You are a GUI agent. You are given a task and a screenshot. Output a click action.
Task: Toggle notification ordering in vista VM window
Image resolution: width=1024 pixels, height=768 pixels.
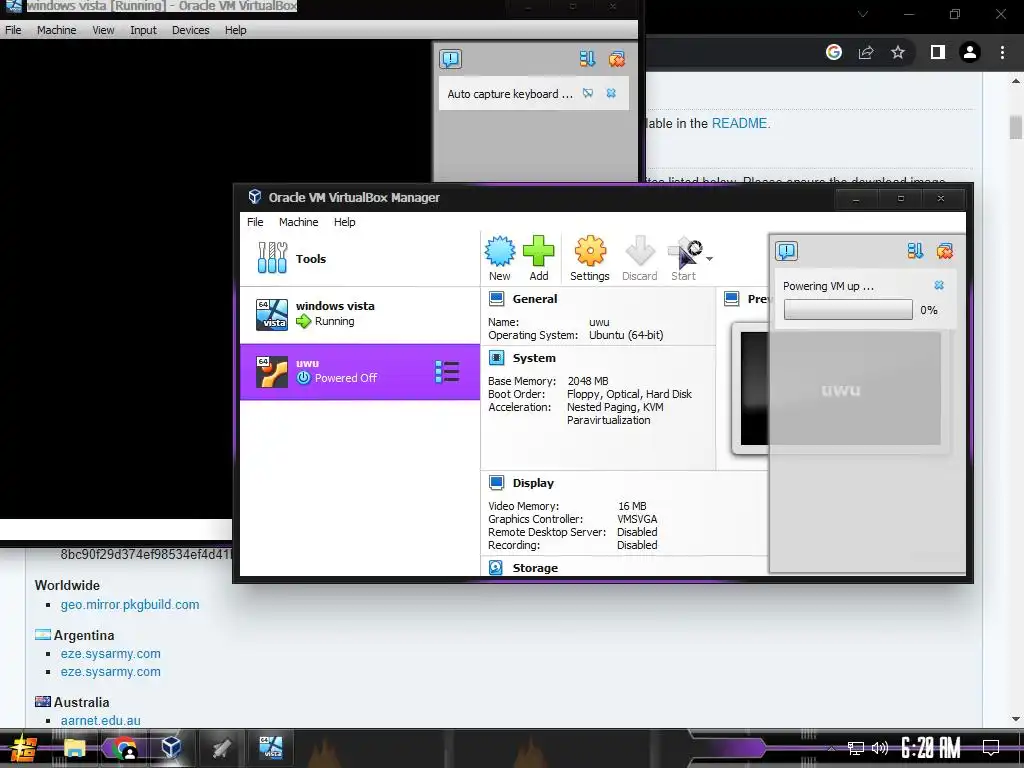click(x=587, y=59)
